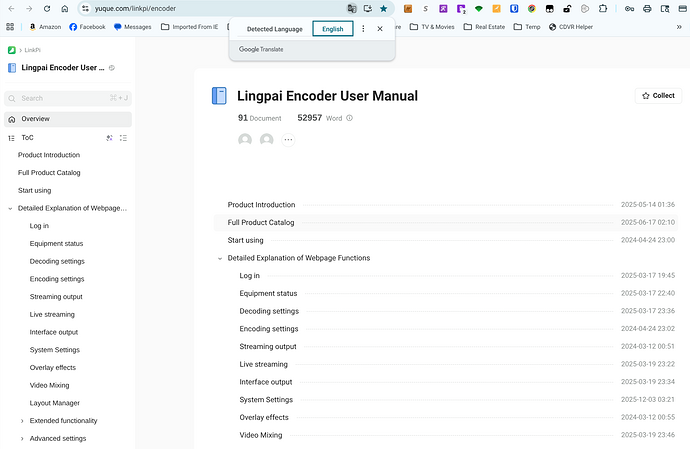The height and width of the screenshot is (449, 690).
Task: Click the bookmark star icon
Action: click(384, 8)
